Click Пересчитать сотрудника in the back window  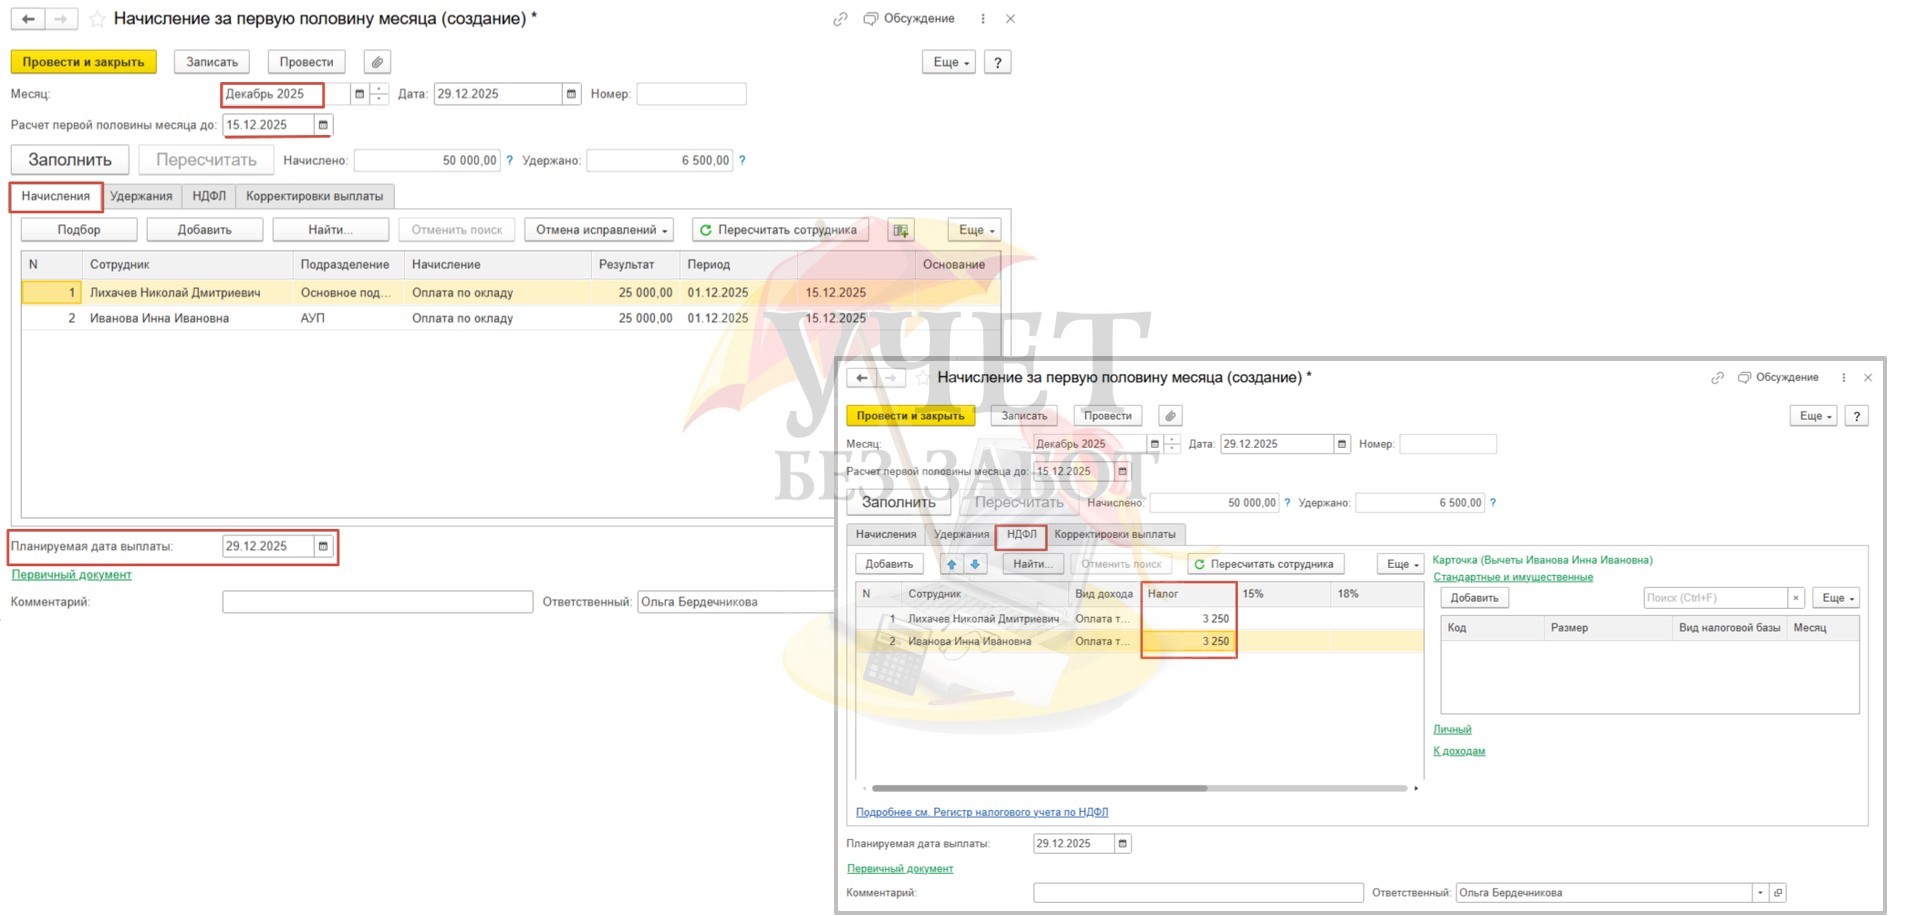point(778,230)
